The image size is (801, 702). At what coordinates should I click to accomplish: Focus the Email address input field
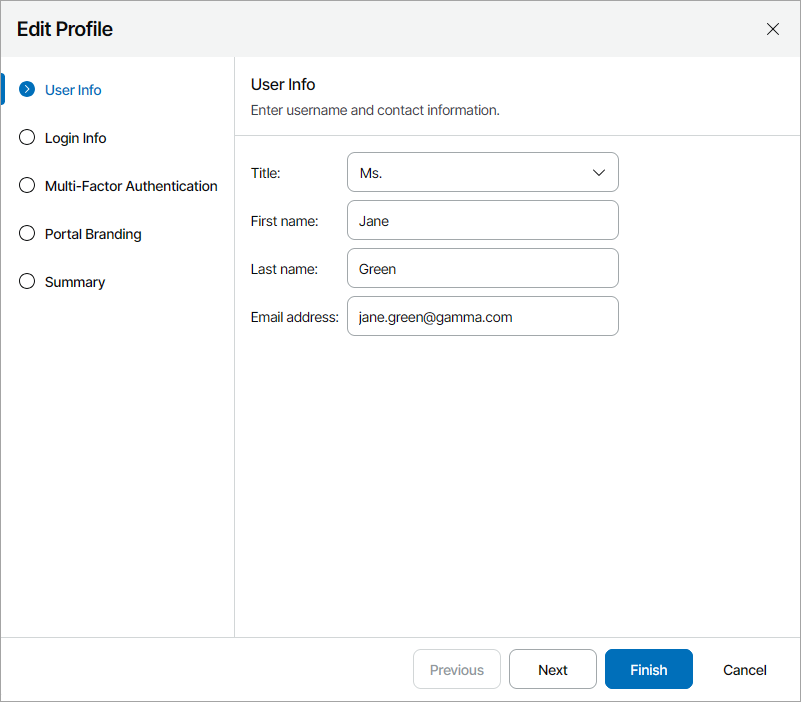482,316
